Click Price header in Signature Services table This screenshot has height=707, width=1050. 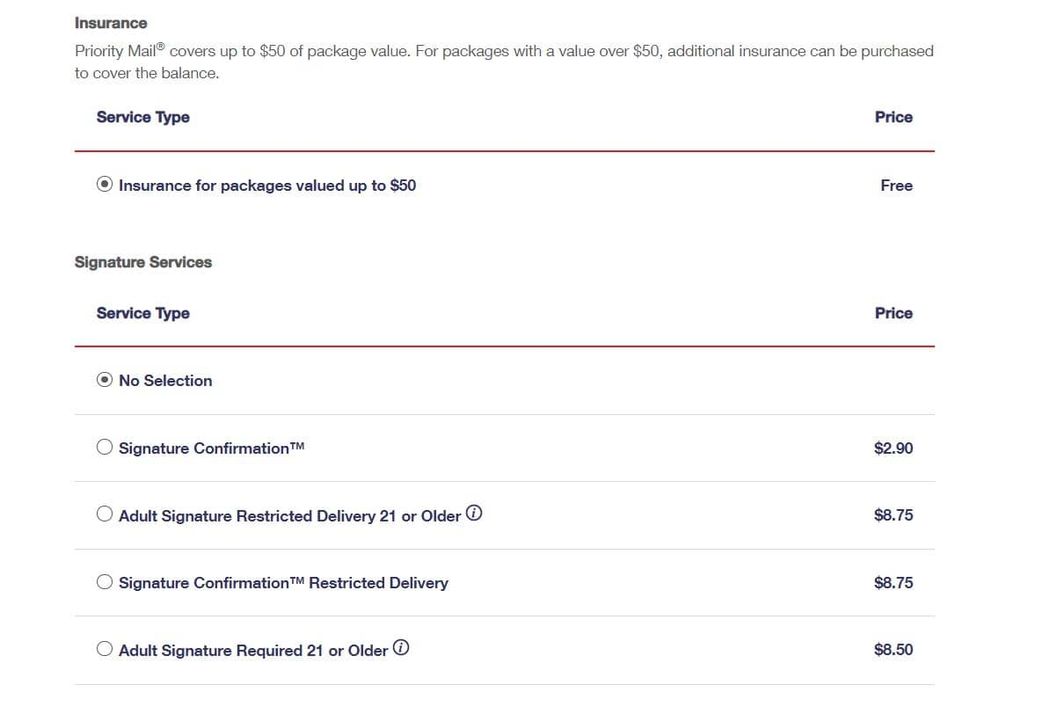[x=893, y=313]
